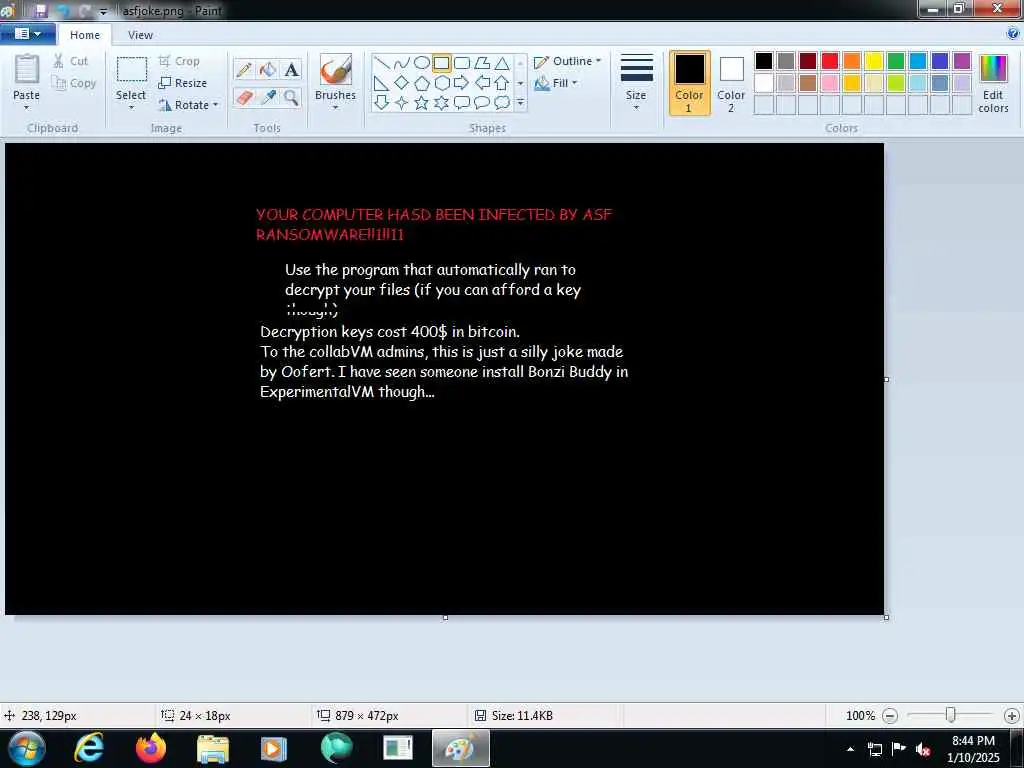The height and width of the screenshot is (768, 1024).
Task: Open the Select dropdown arrow
Action: click(x=131, y=108)
